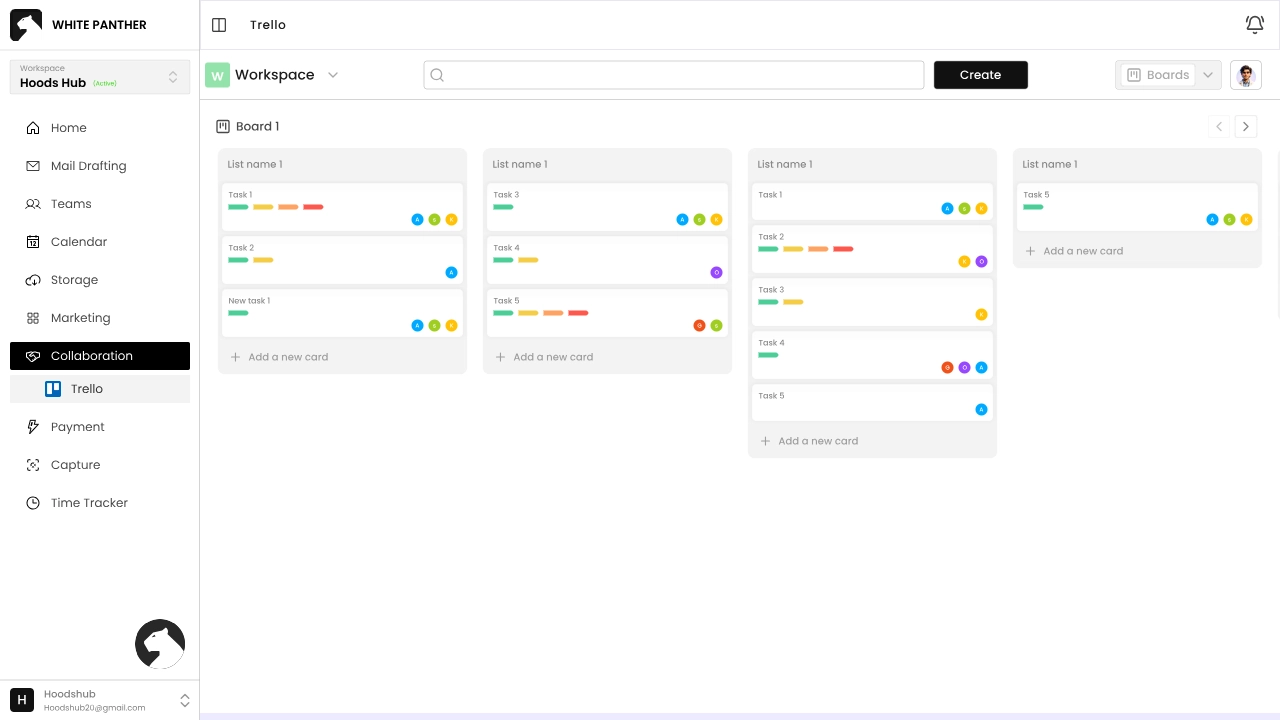Expand the Hoodshub account switcher
The width and height of the screenshot is (1280, 720).
[x=184, y=700]
